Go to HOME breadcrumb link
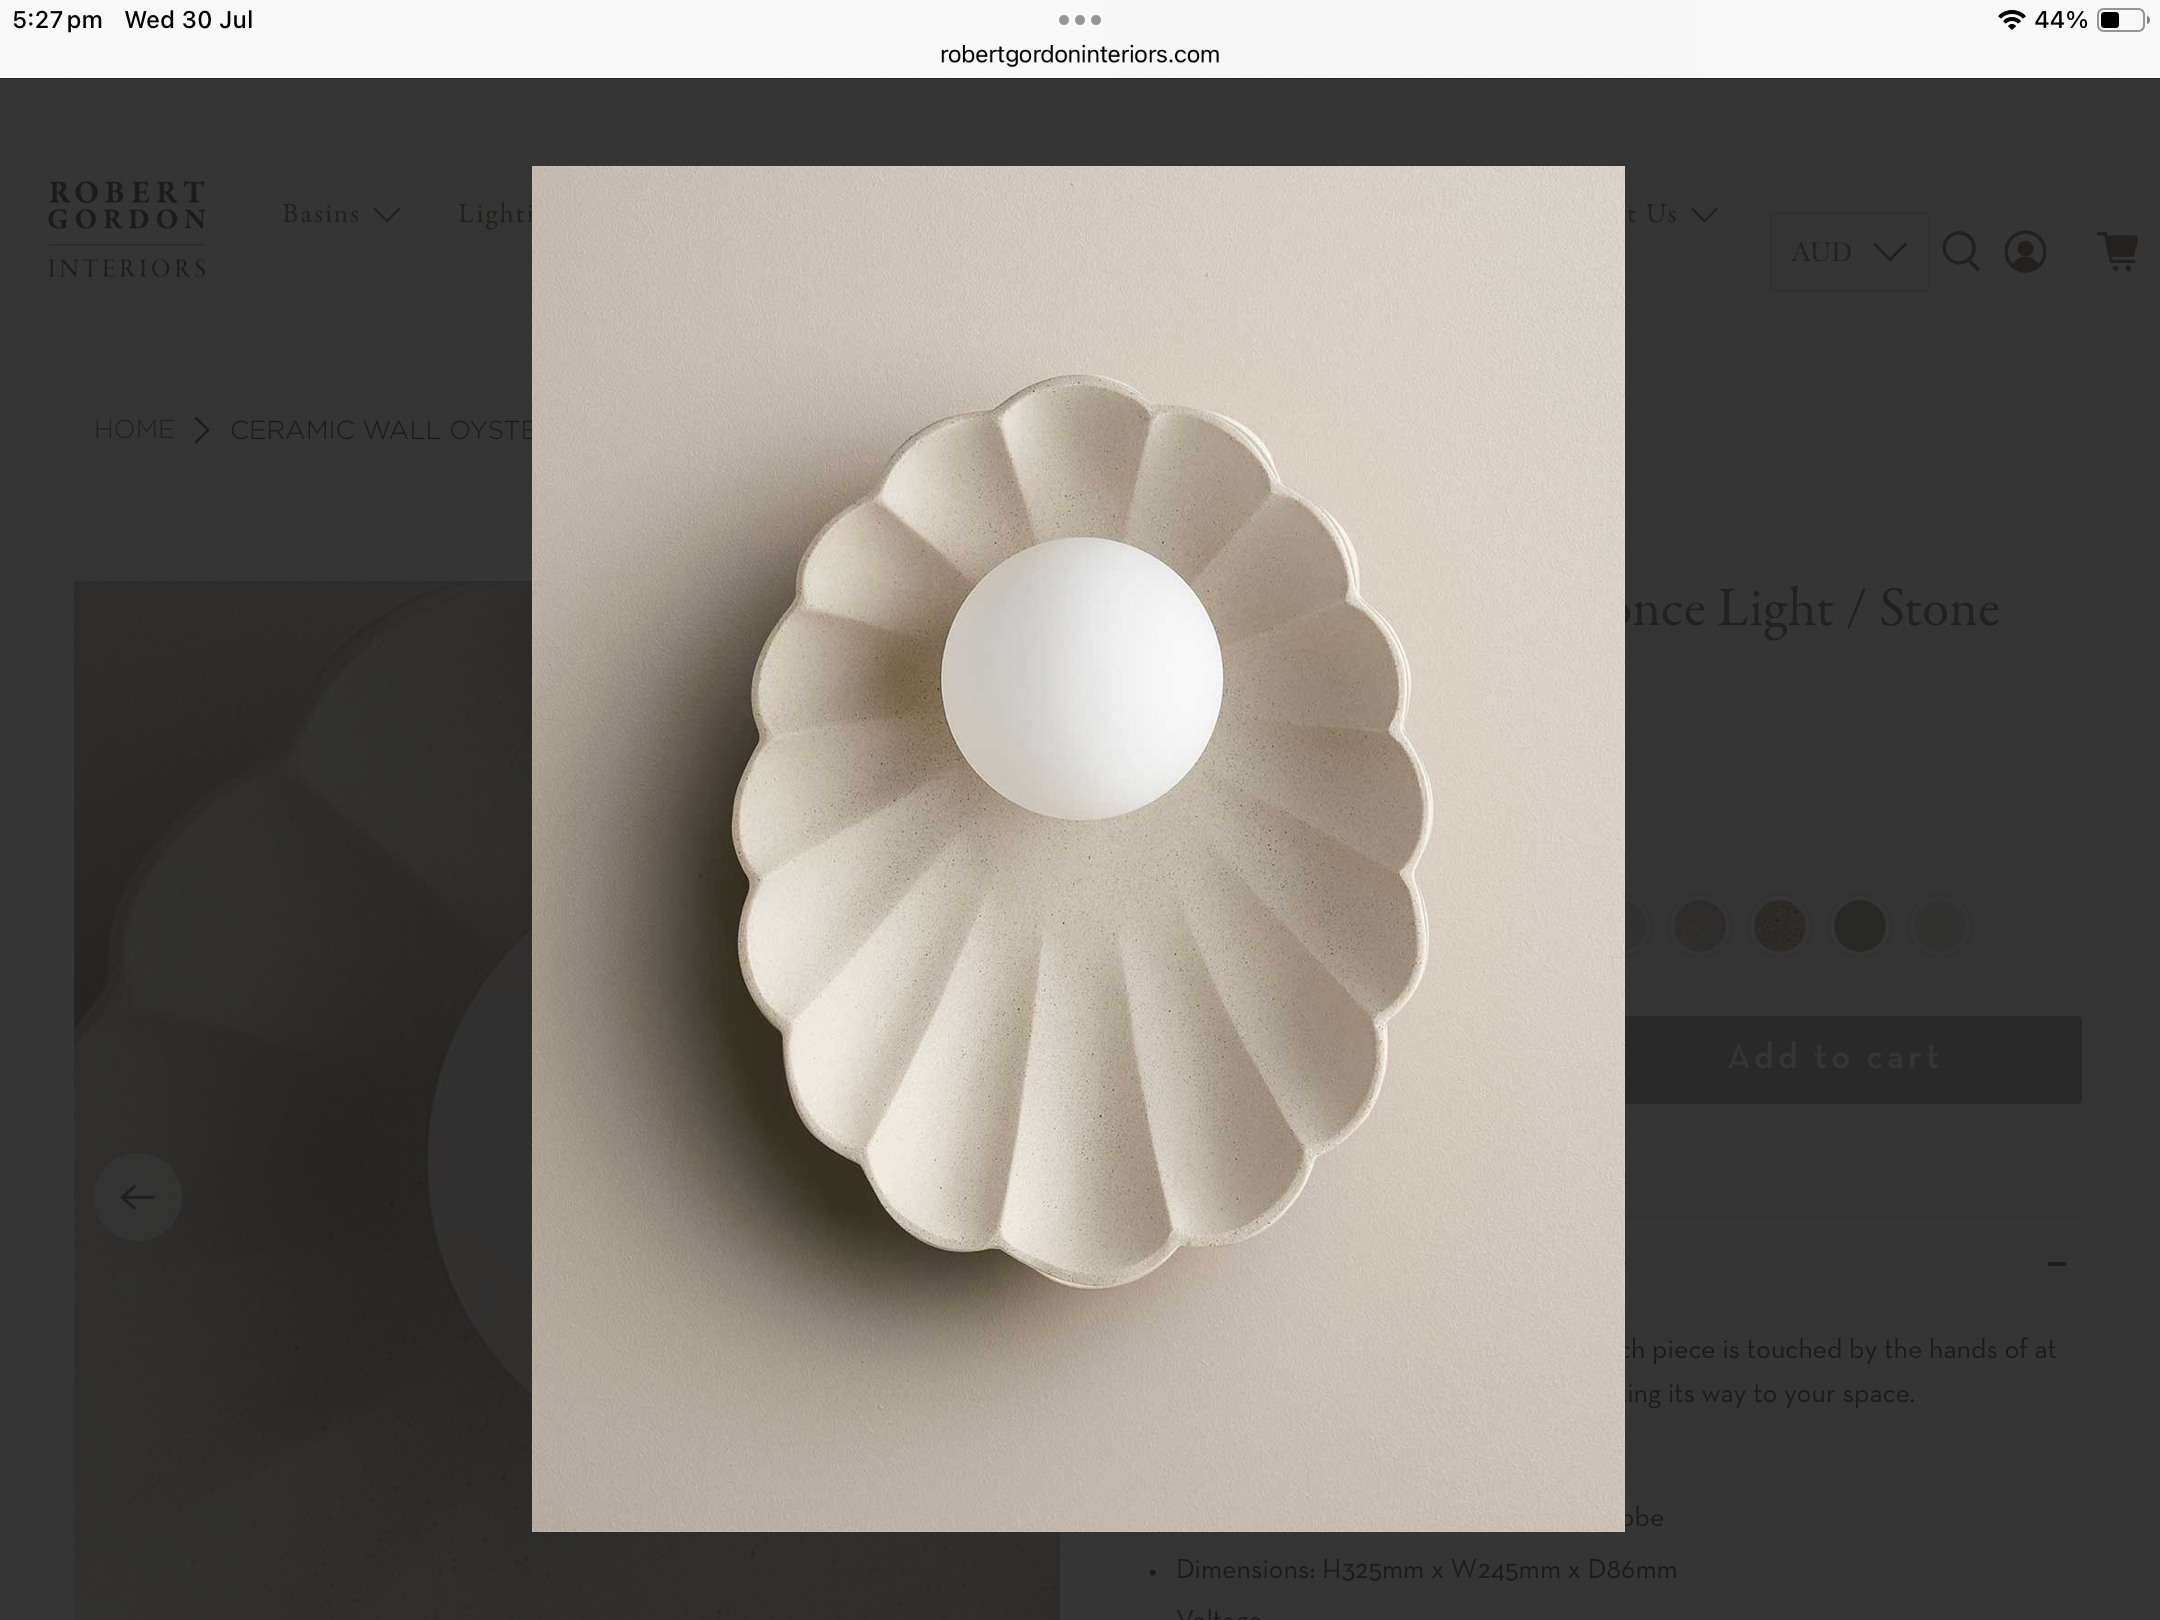 [134, 430]
